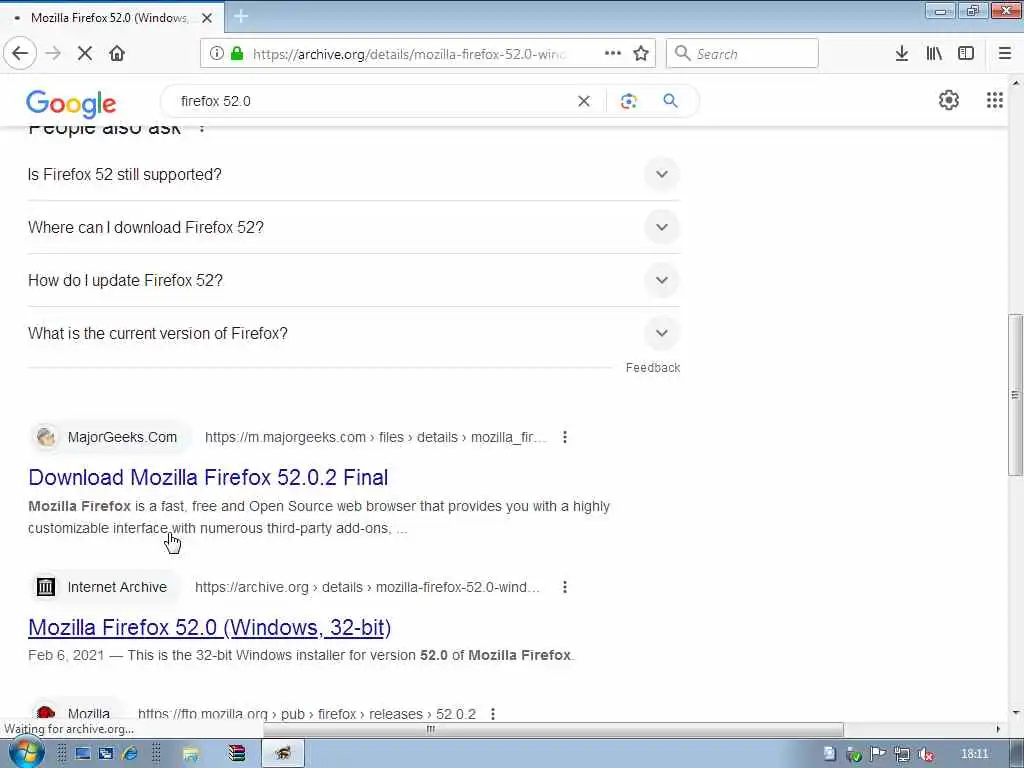Screen dimensions: 1024x768
Task: Click the horizontal scrollbar right arrow
Action: (998, 729)
